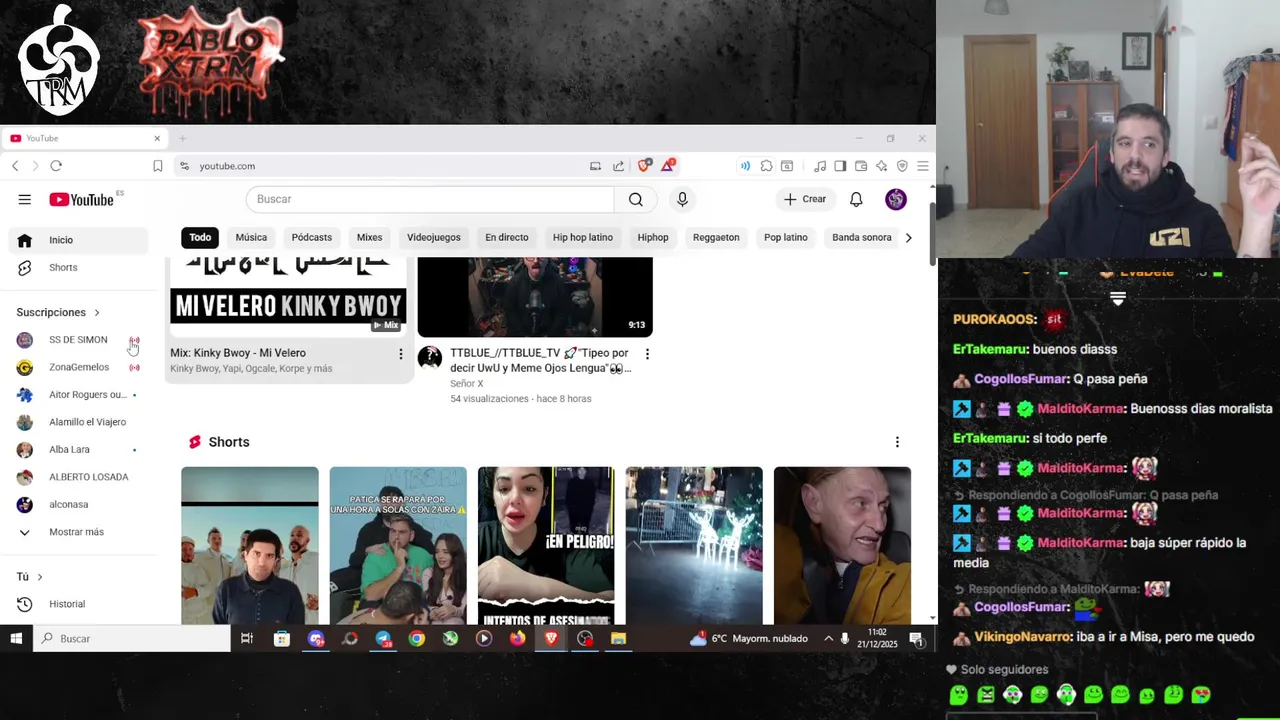
Task: Open Historial in the sidebar
Action: point(78,604)
